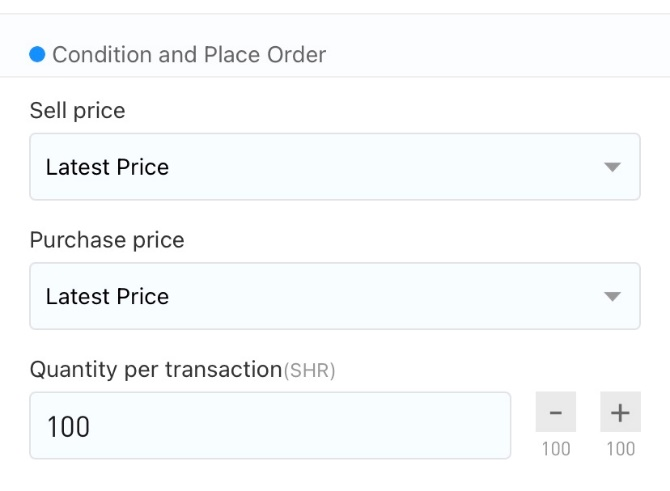Click the 100 step label under plus

pos(621,449)
